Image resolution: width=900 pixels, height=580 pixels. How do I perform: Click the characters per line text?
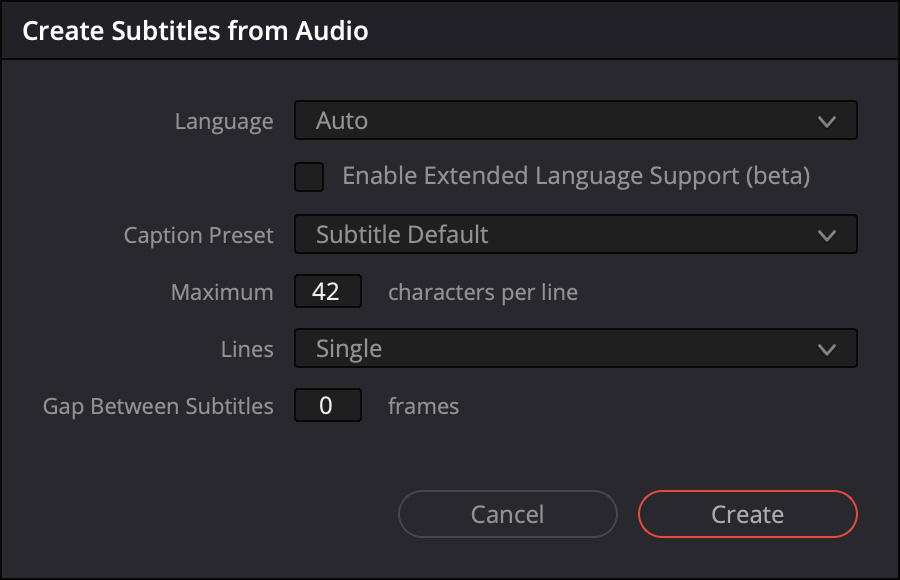(482, 293)
